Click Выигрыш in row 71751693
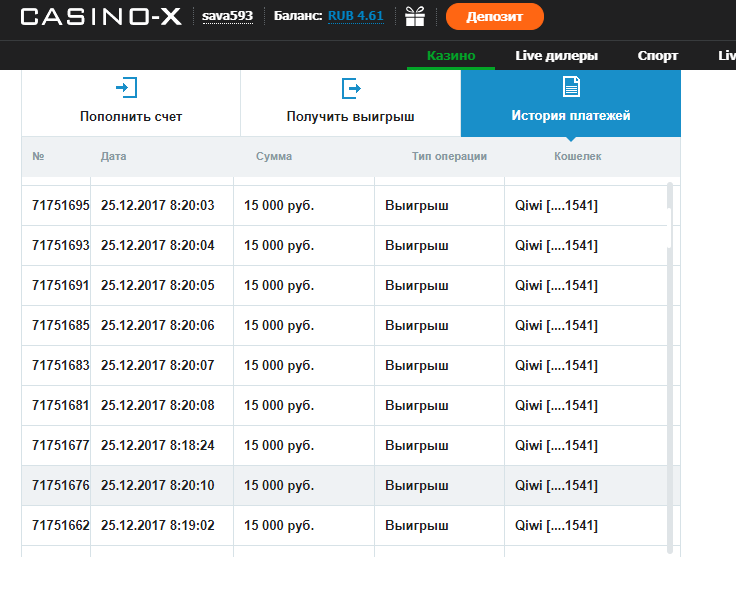 [x=417, y=246]
